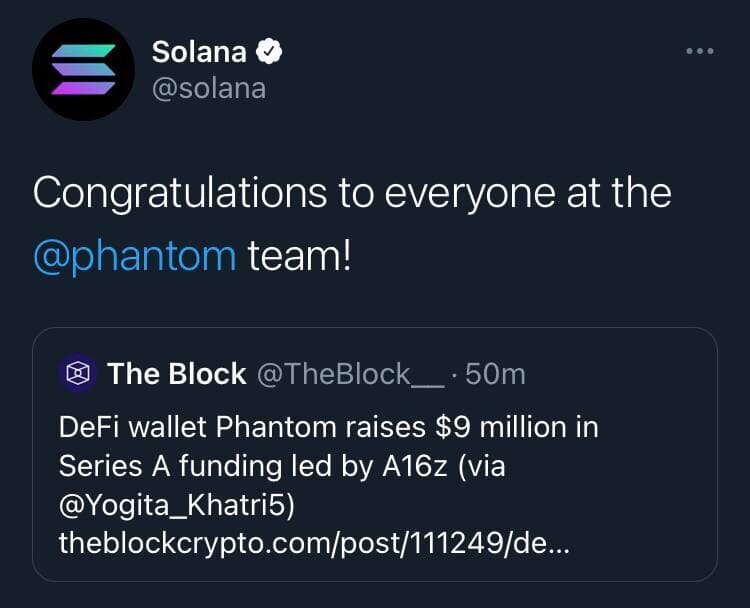Open the @phantom mention link
Viewport: 750px width, 608px height.
pyautogui.click(x=134, y=255)
